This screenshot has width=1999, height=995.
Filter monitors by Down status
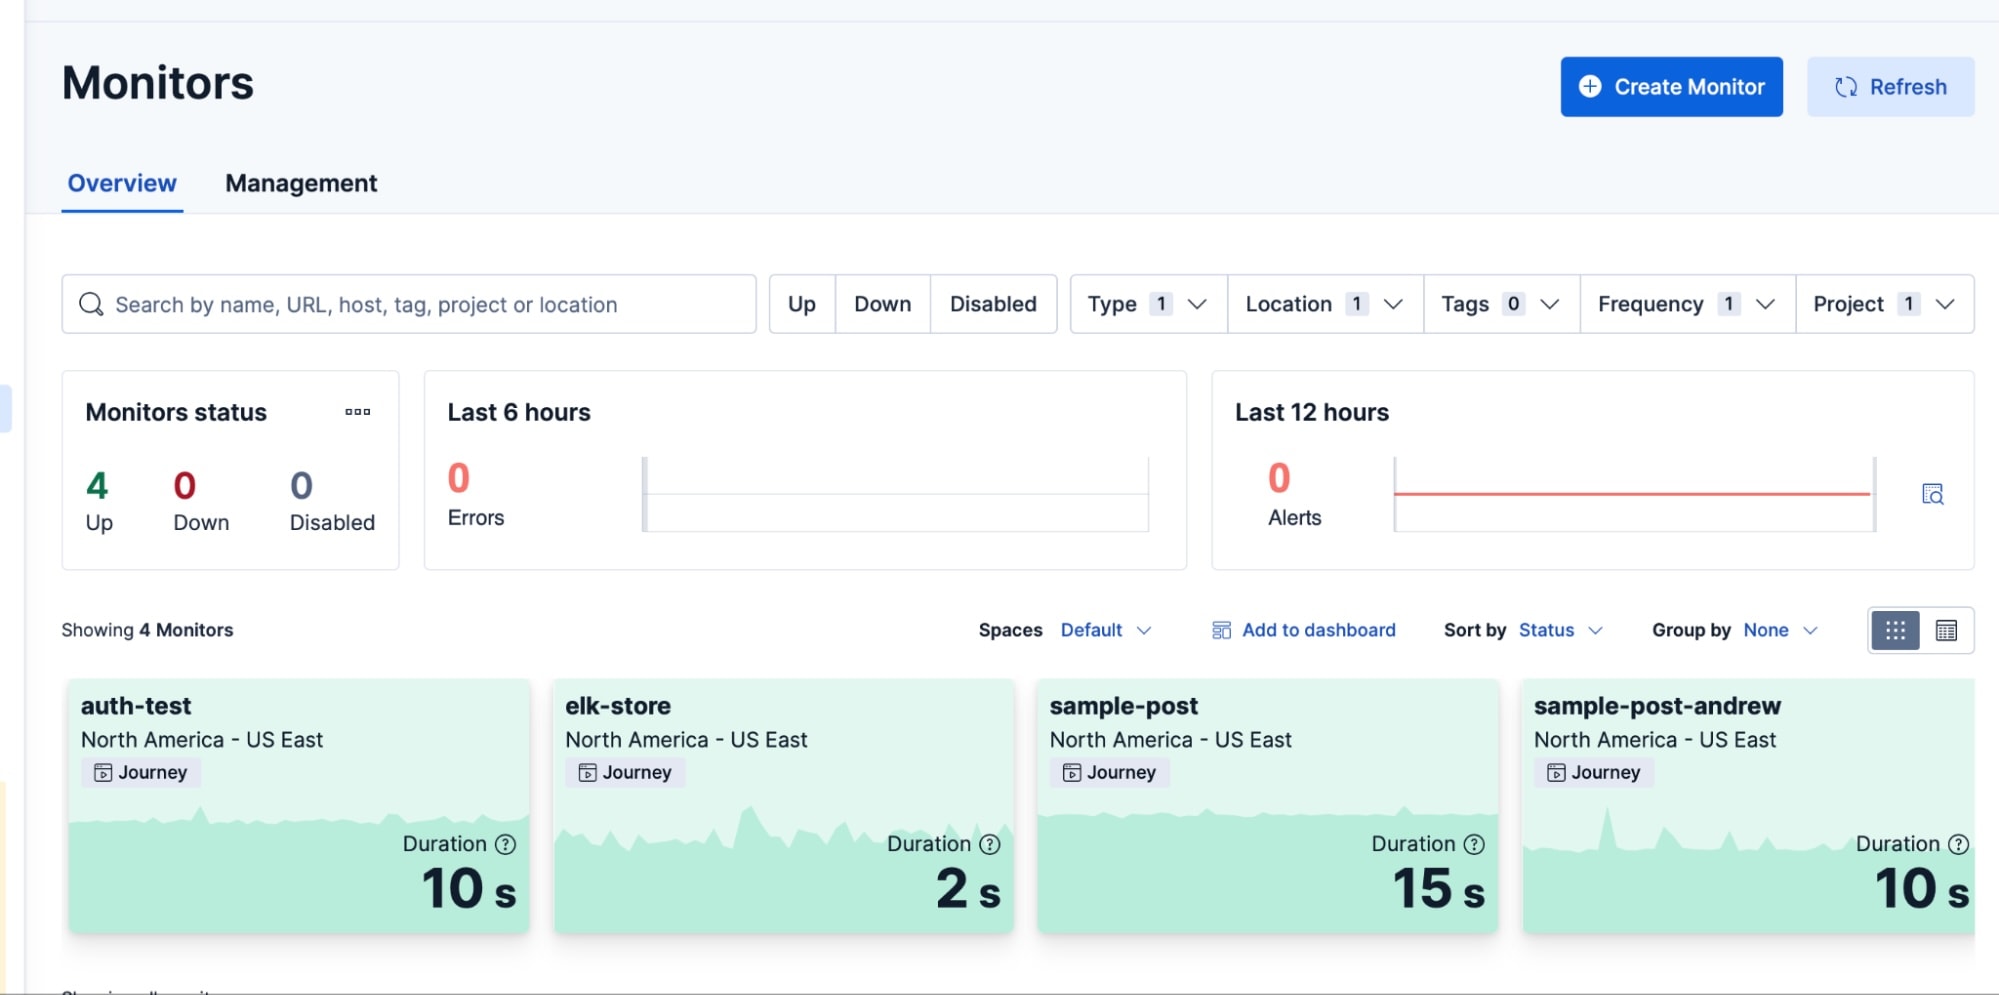coord(881,303)
